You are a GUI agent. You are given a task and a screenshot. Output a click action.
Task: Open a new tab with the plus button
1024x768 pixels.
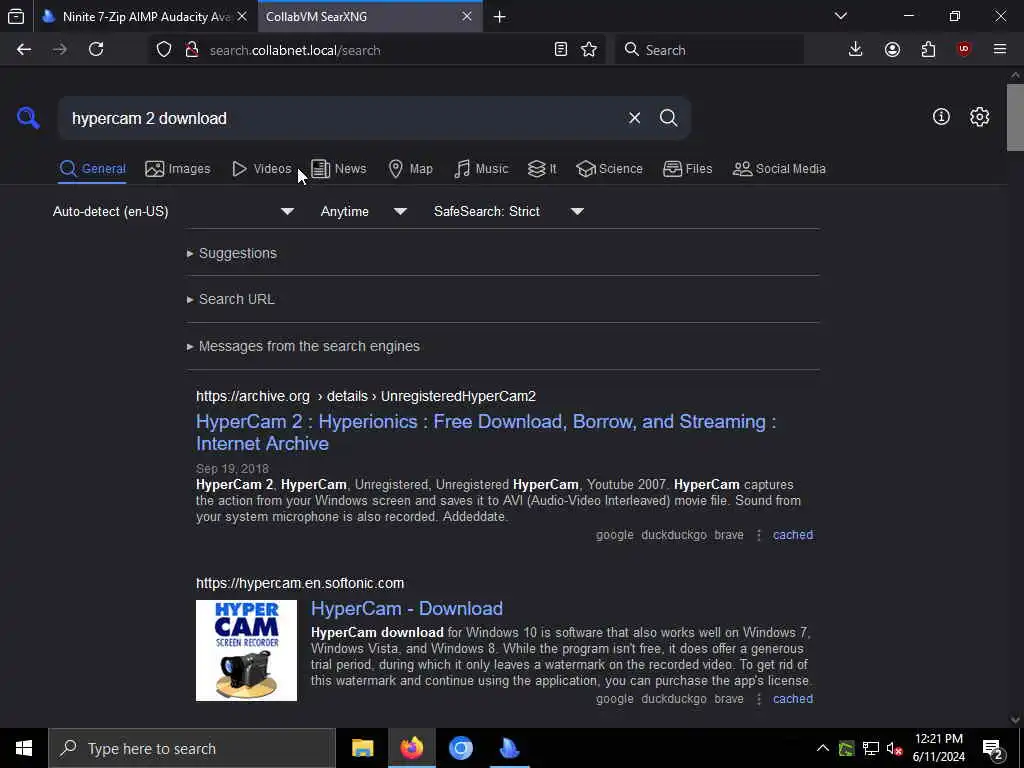click(x=500, y=17)
